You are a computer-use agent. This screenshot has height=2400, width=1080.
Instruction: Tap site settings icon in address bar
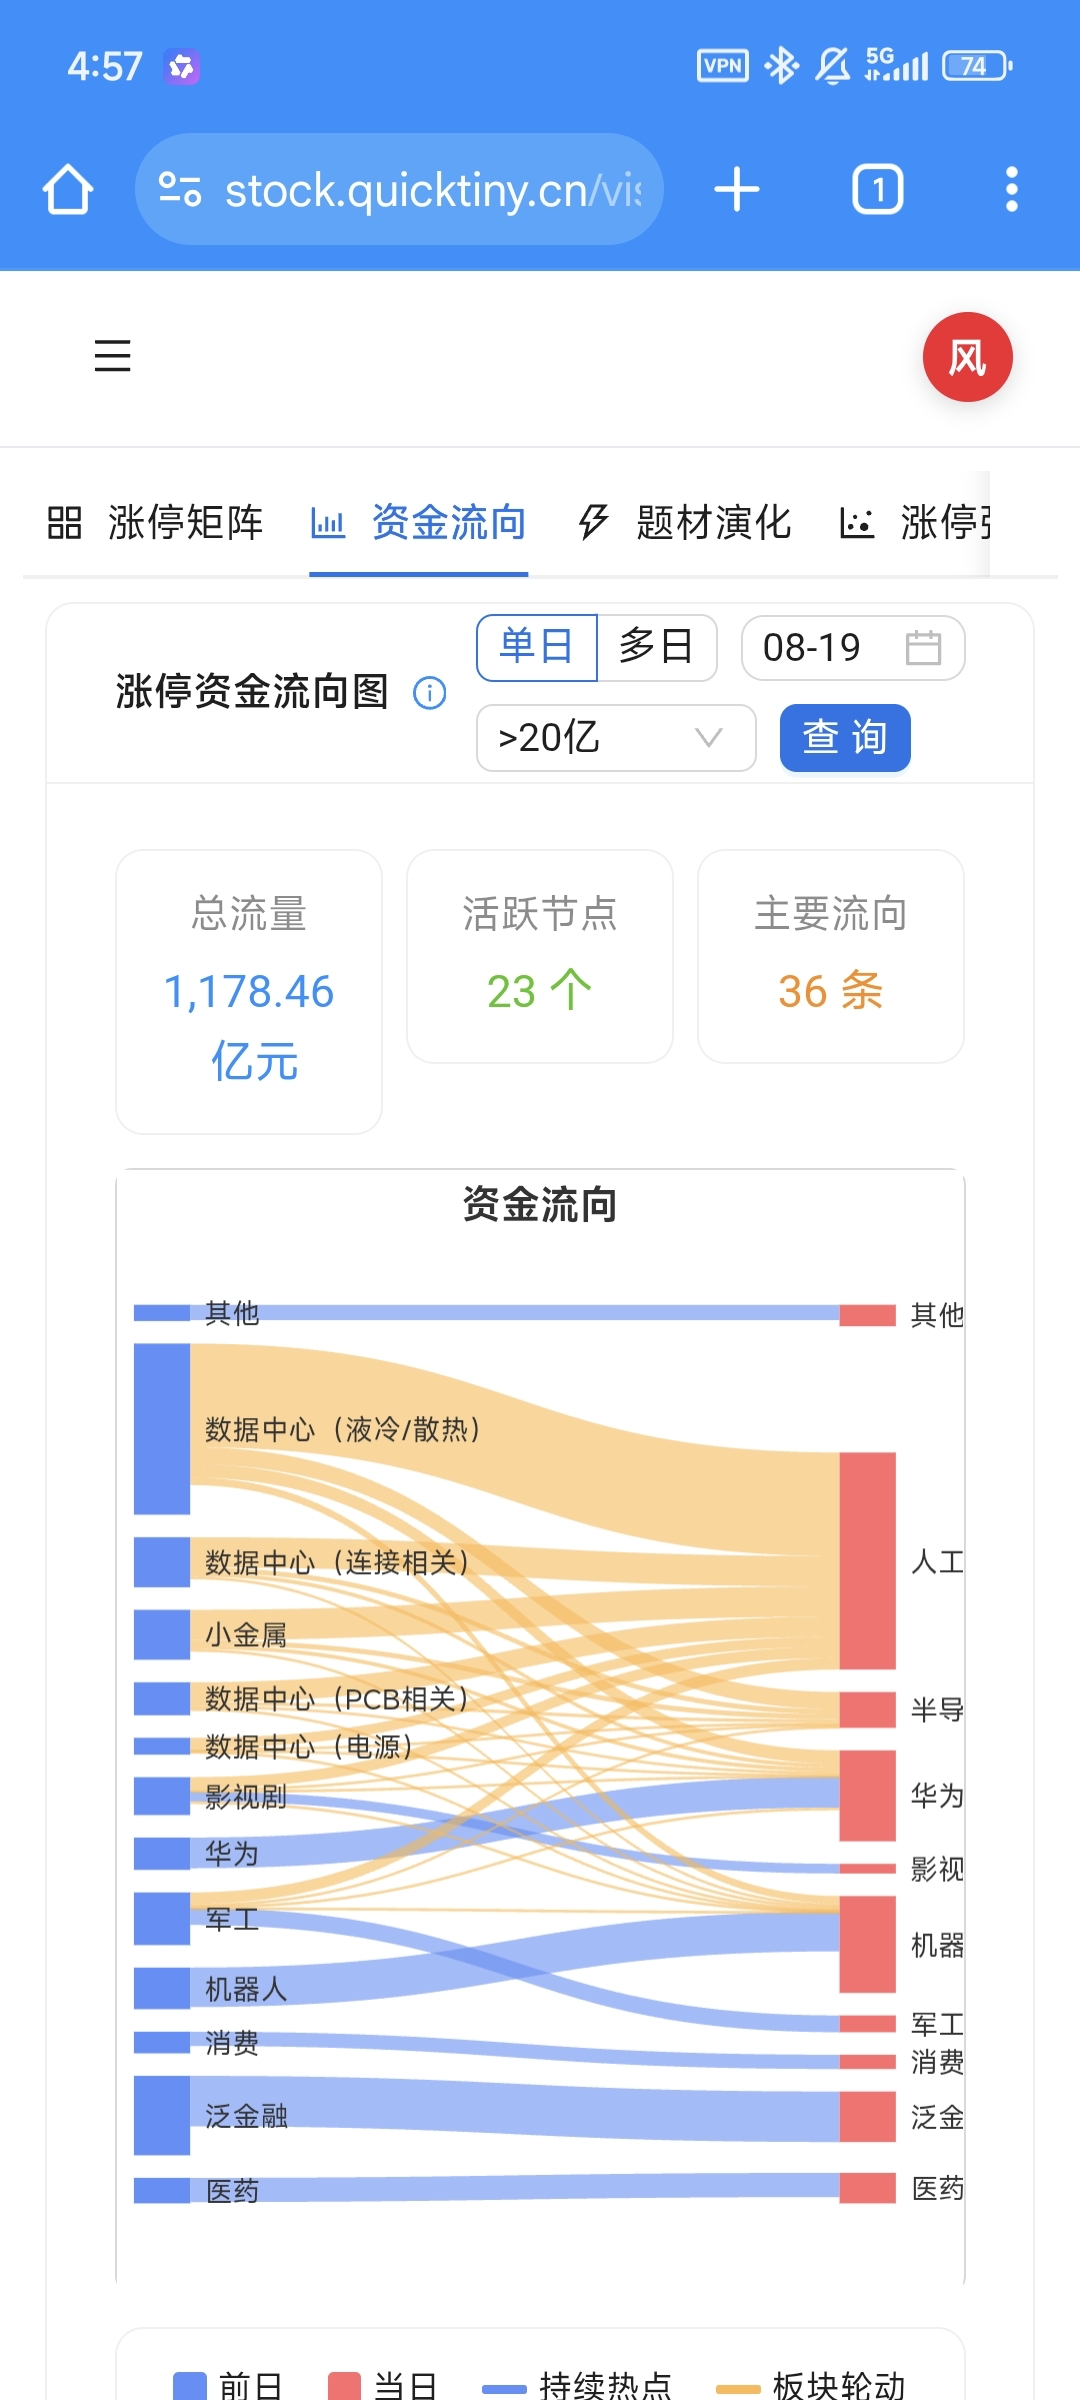pos(181,189)
